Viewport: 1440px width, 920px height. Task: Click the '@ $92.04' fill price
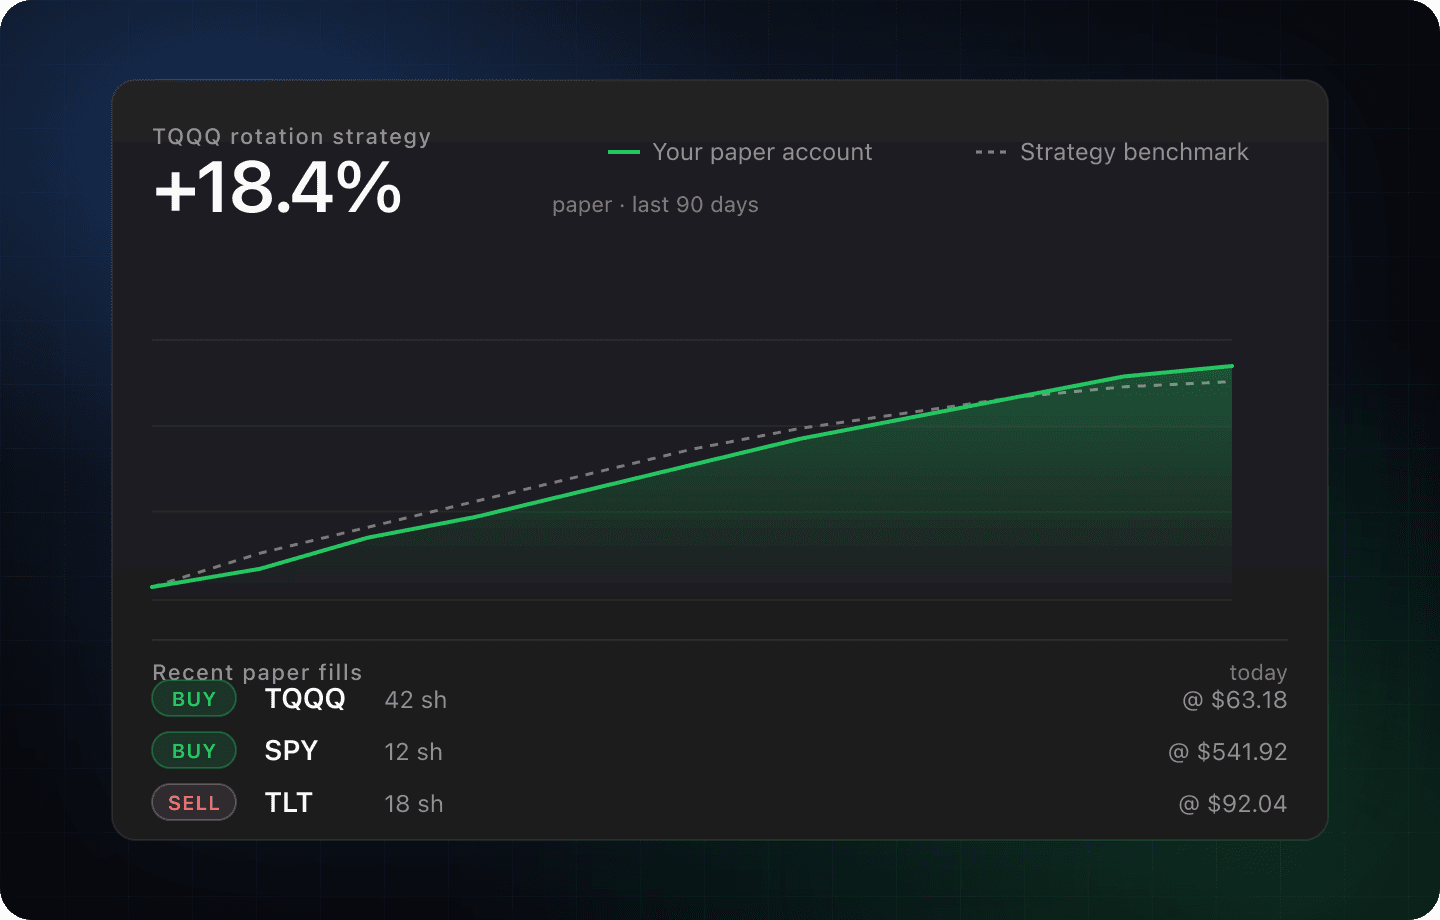[1233, 804]
